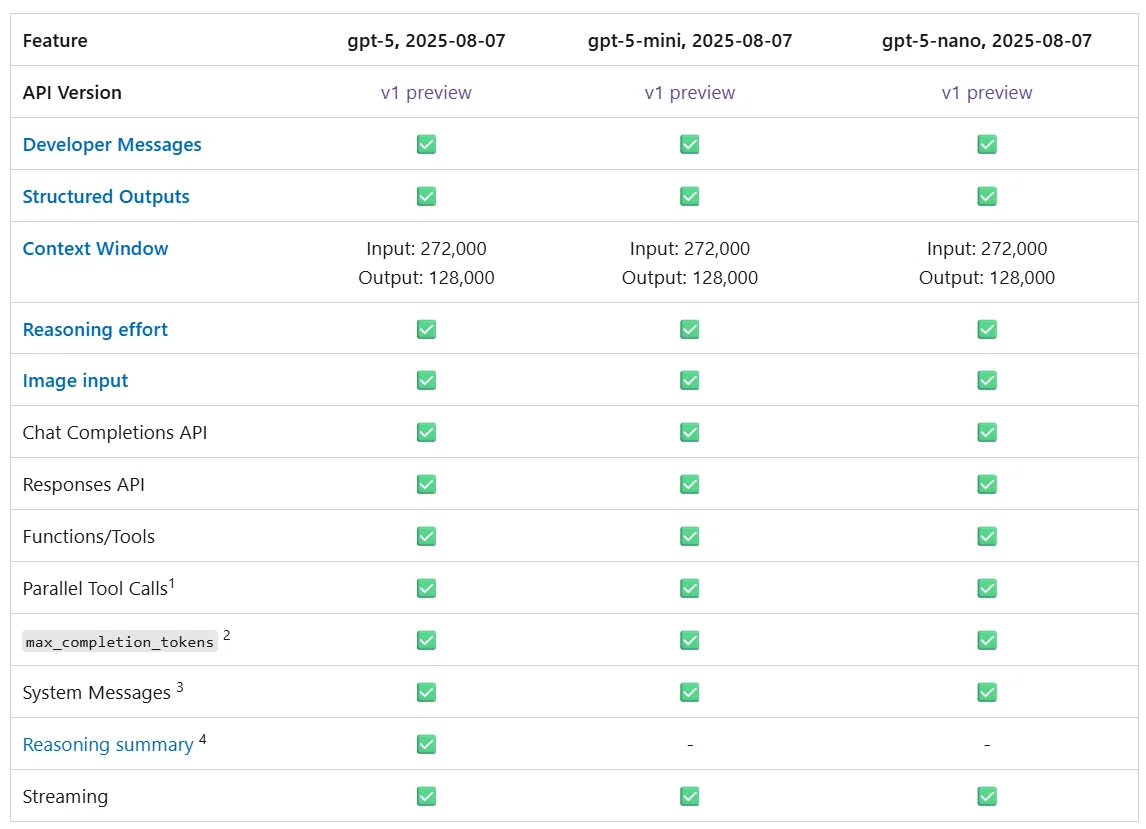Open v1 preview link under gpt-5-nano column

(987, 93)
